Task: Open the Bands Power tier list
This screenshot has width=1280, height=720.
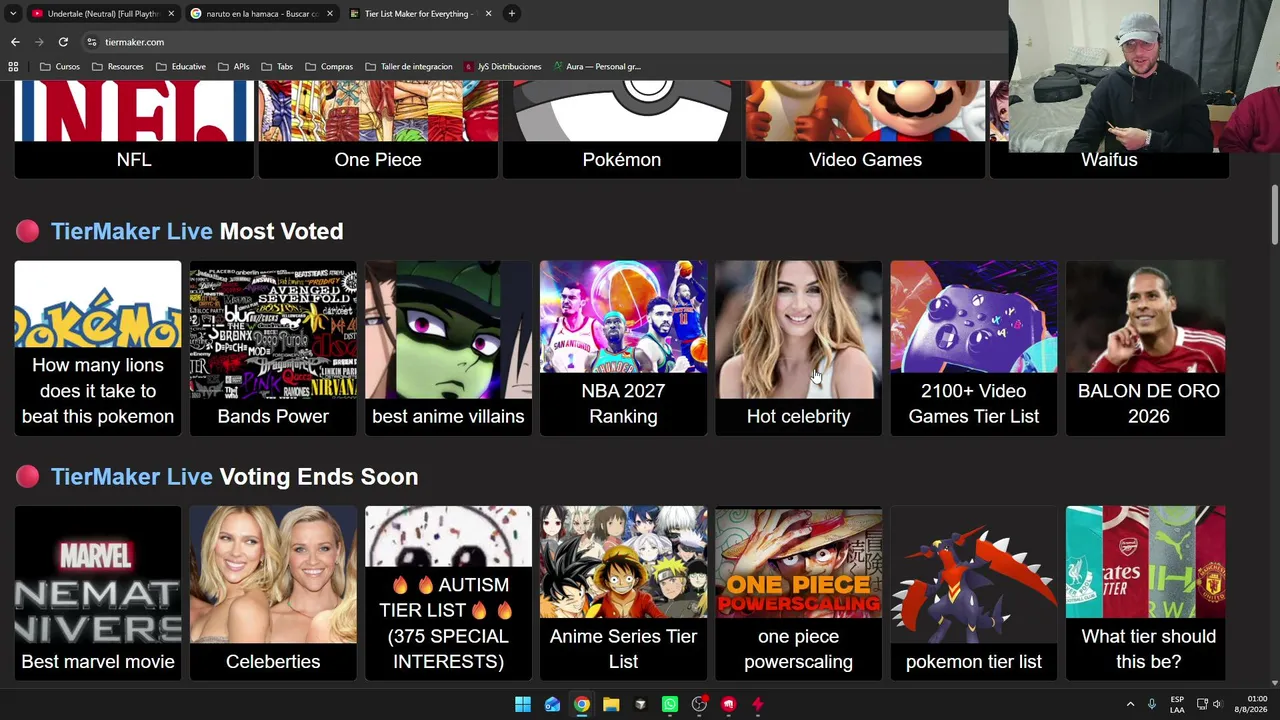Action: (x=273, y=348)
